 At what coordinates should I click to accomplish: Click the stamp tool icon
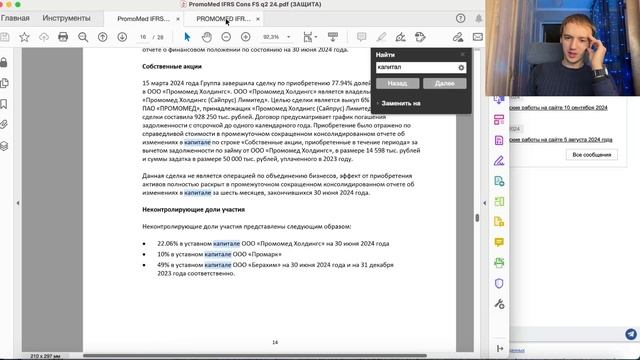[420, 37]
